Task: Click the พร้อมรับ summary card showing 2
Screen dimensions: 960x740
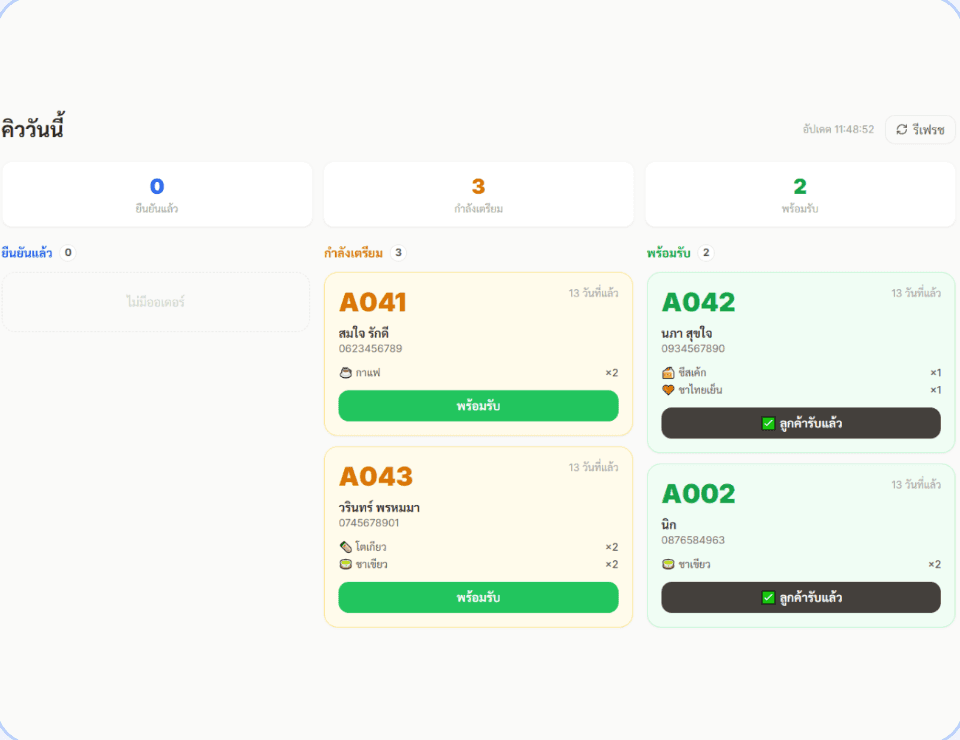Action: pos(800,195)
